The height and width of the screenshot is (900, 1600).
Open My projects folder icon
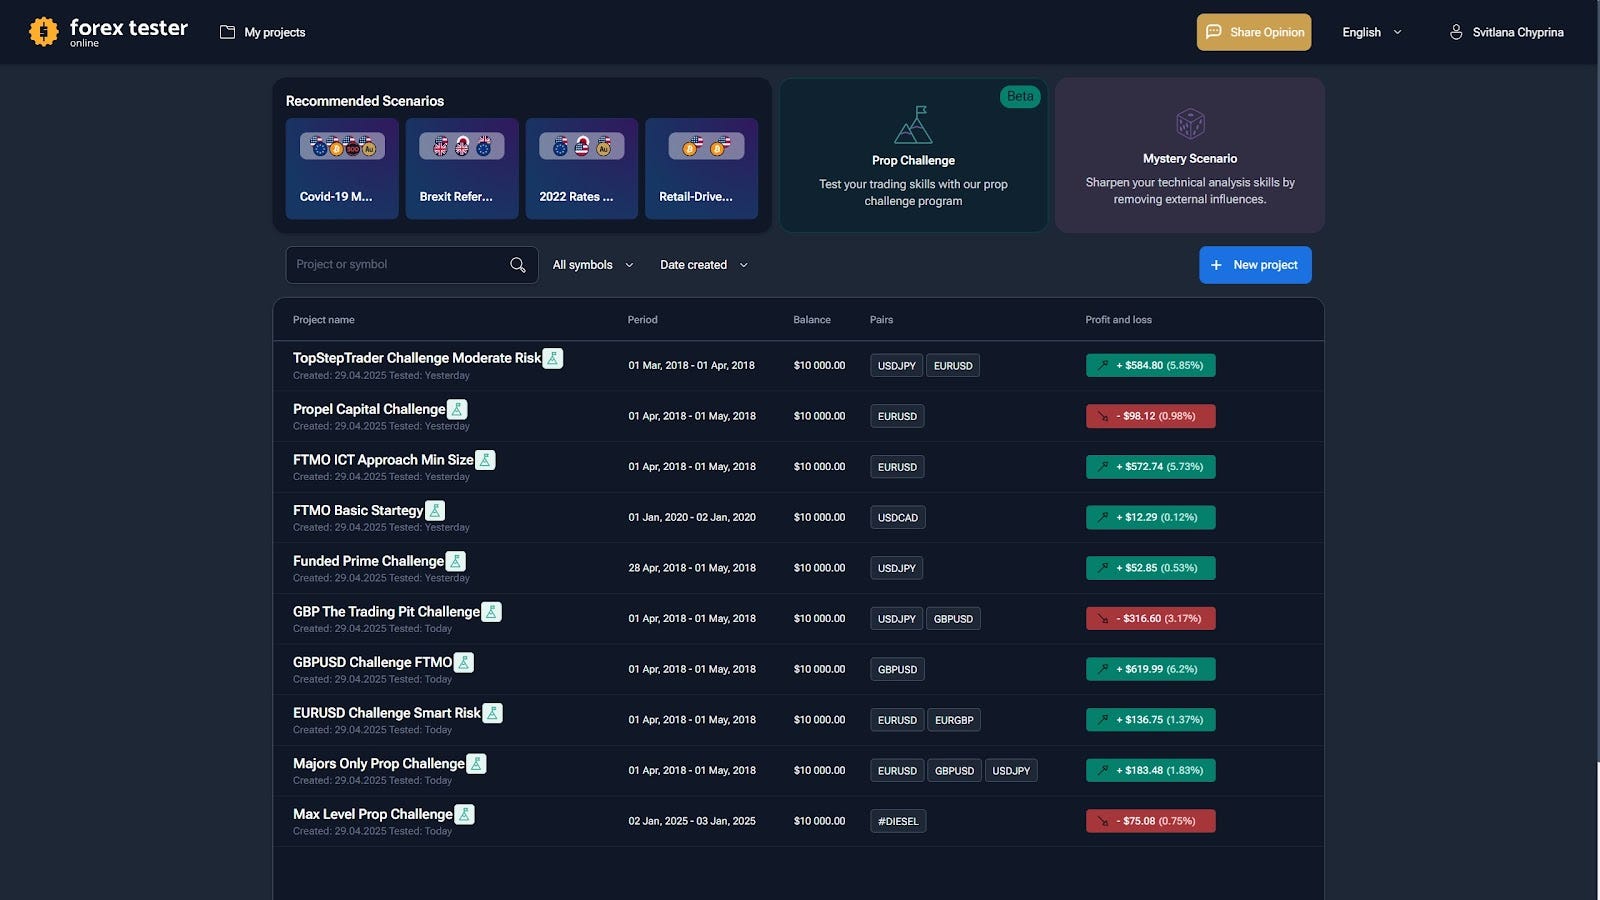pos(227,32)
